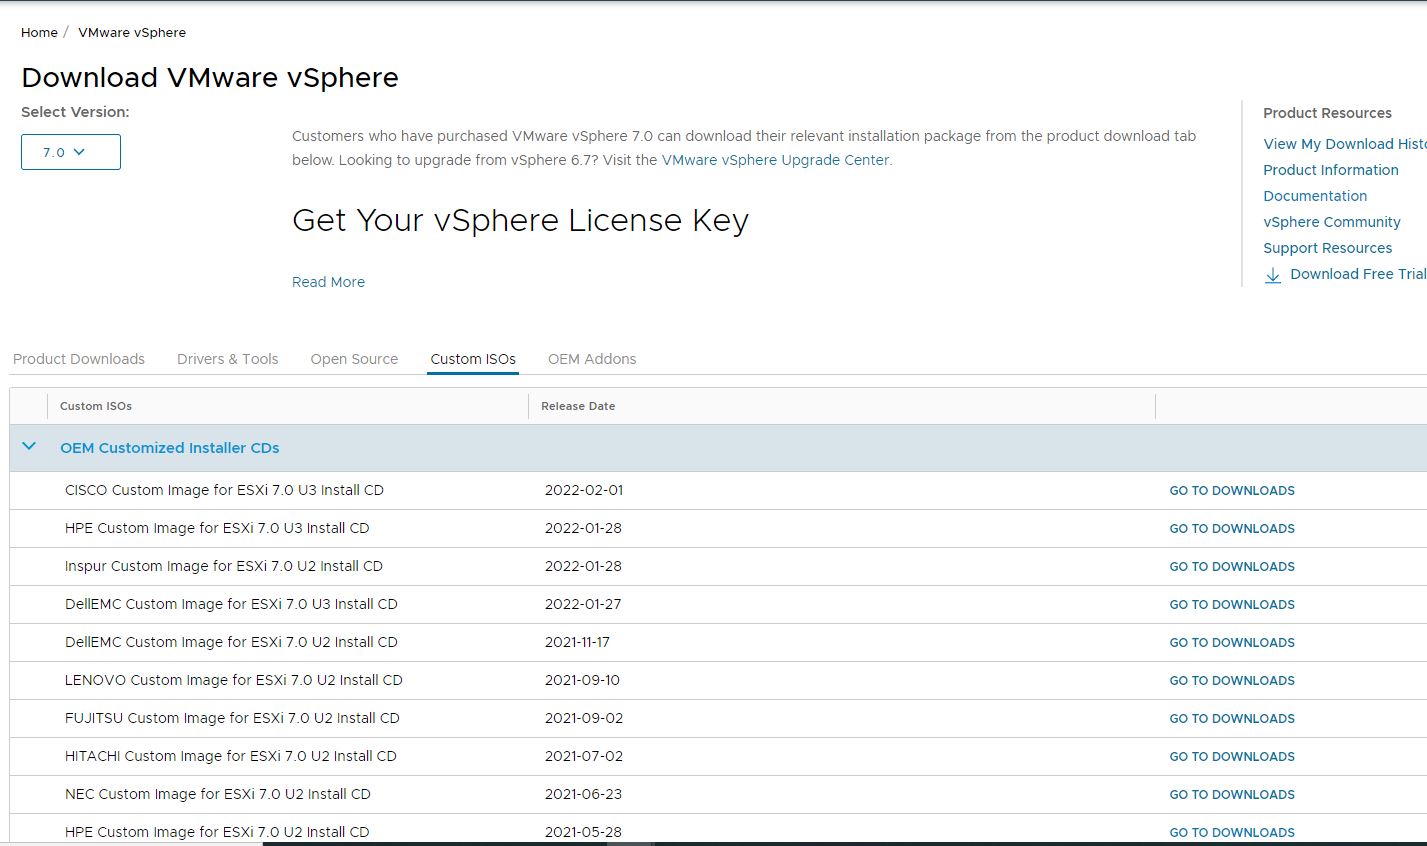Viewport: 1427px width, 846px height.
Task: Open the Drivers & Tools tab
Action: pos(227,358)
